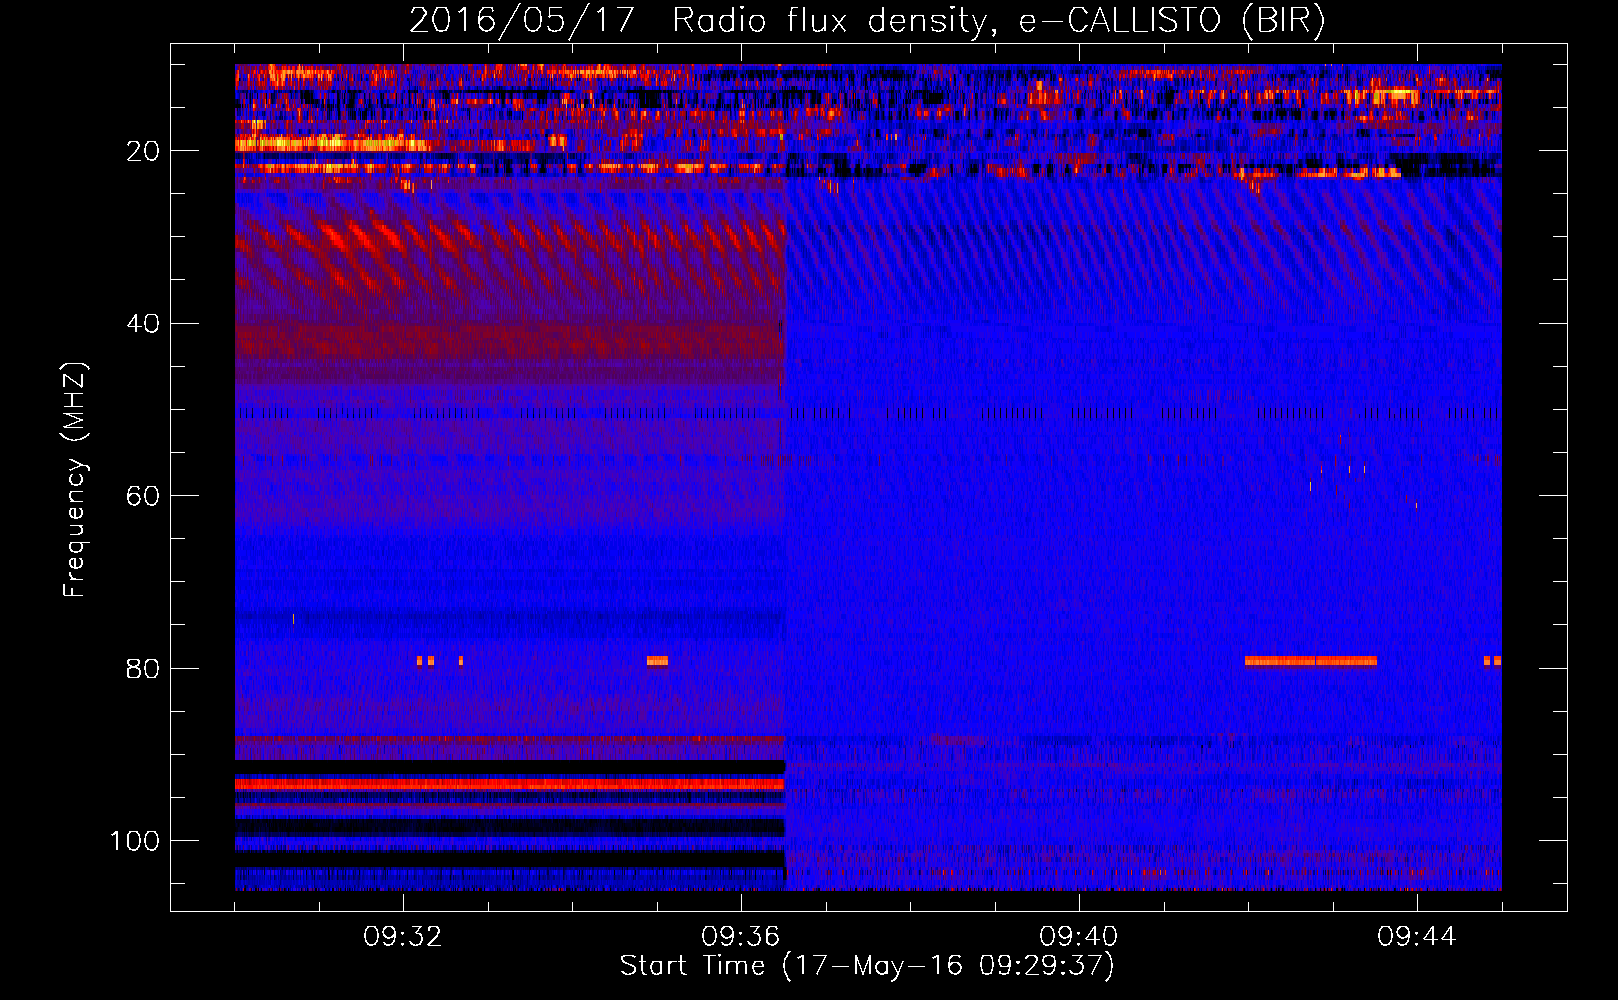
Task: Click the 60 frequency tick label
Action: pos(143,496)
